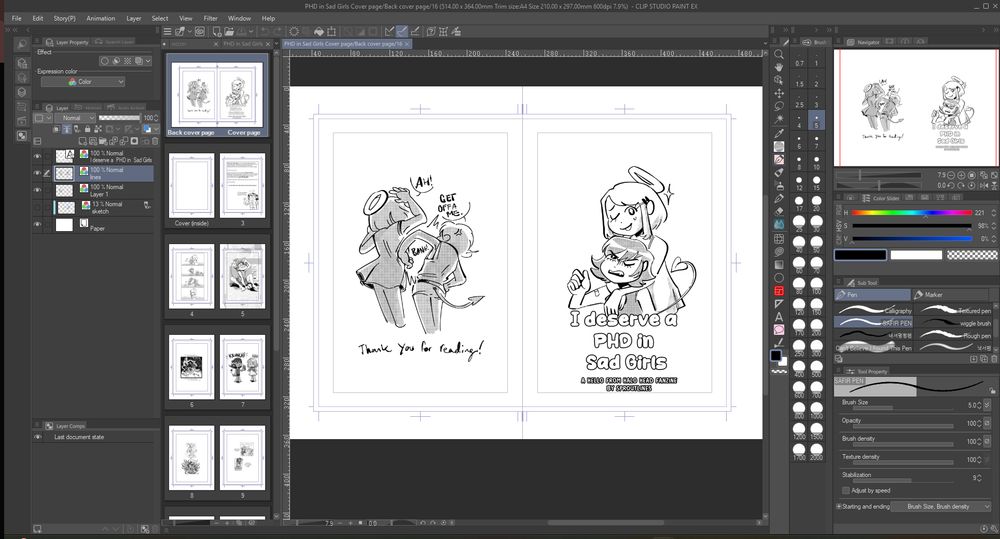Screen dimensions: 1000x539
Task: Toggle 'Last document state' layer comp eye
Action: click(38, 437)
